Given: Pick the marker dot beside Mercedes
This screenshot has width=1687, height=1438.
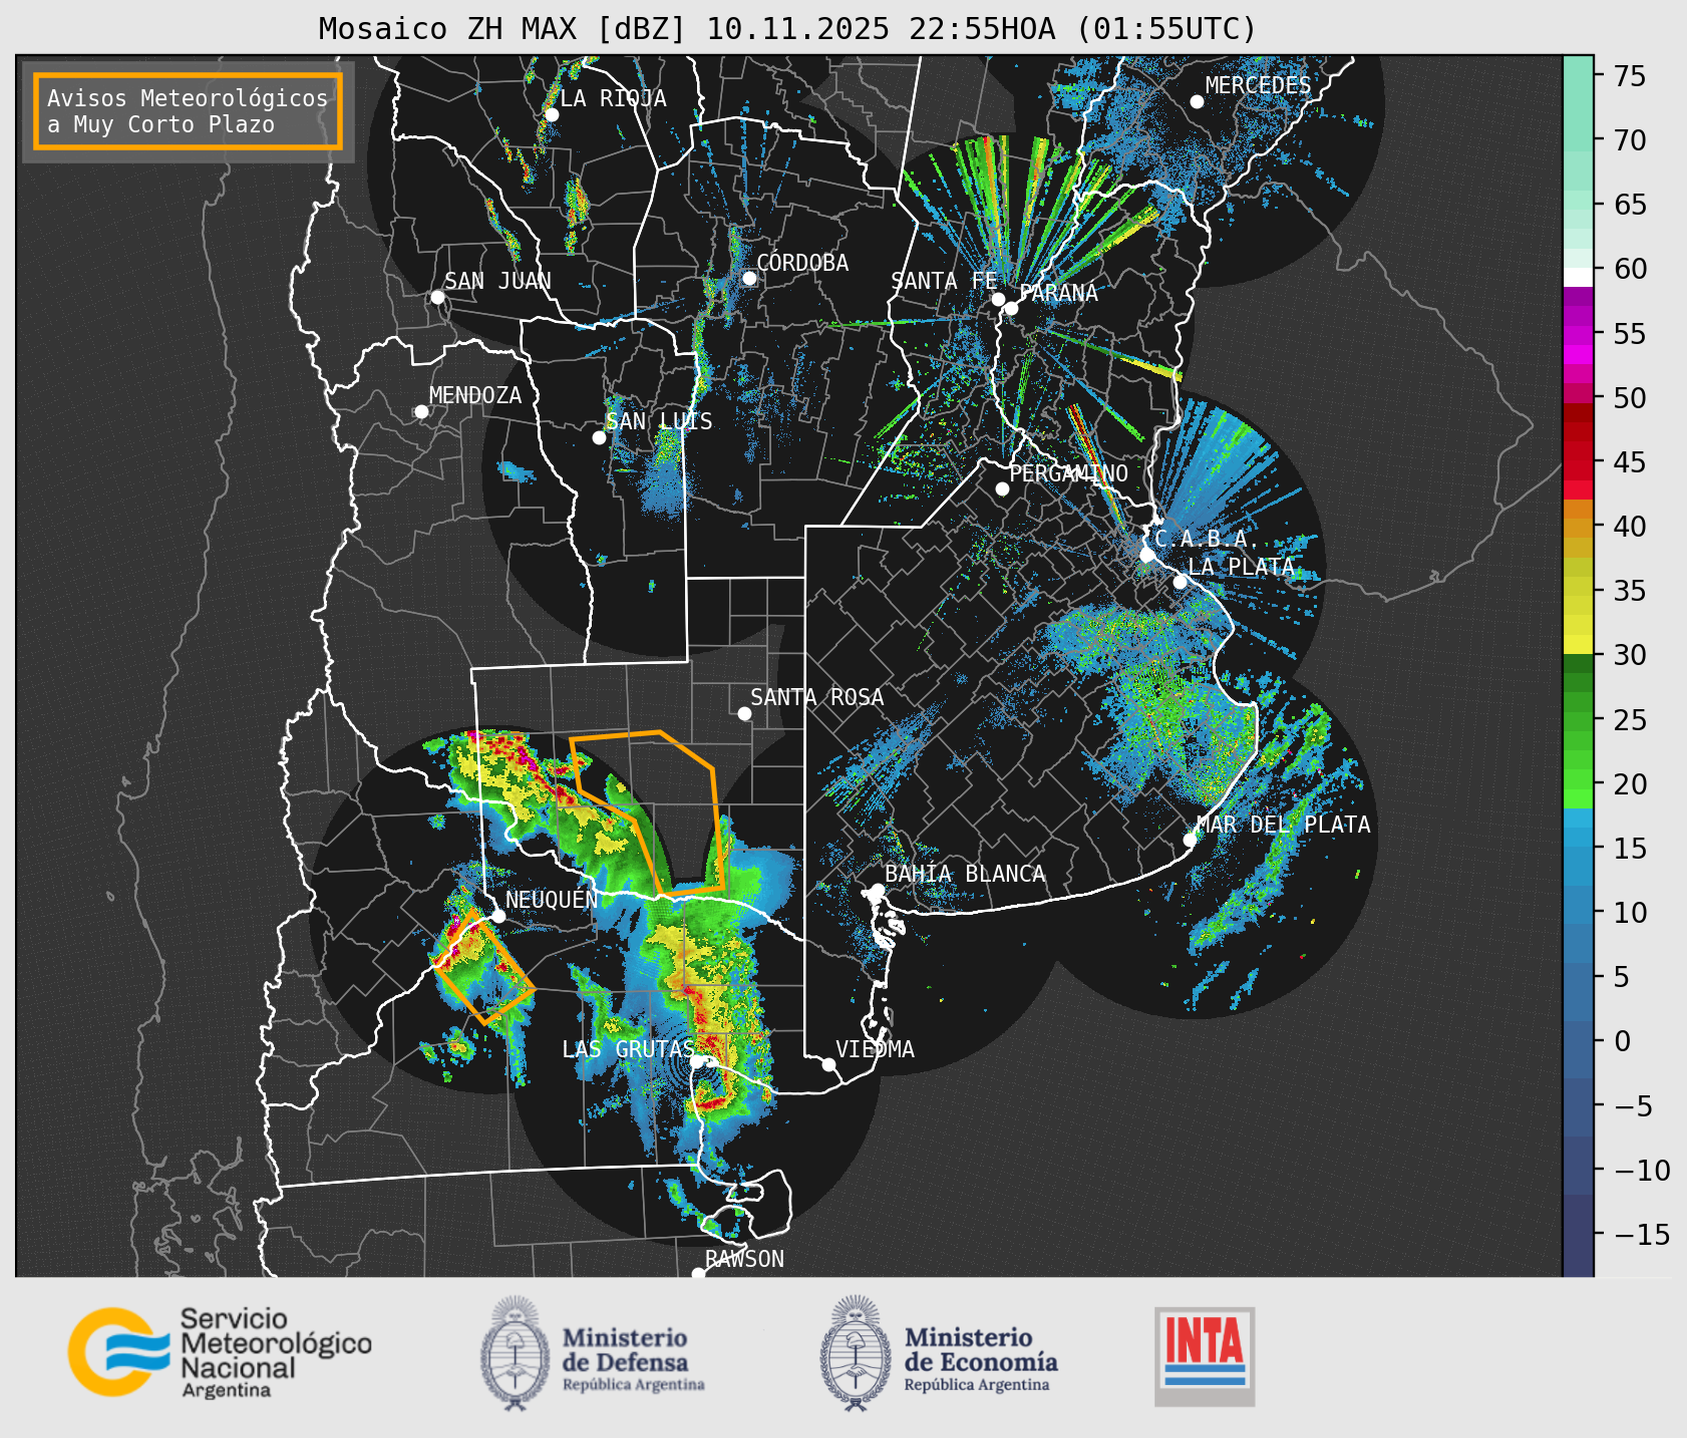Looking at the screenshot, I should [1196, 102].
